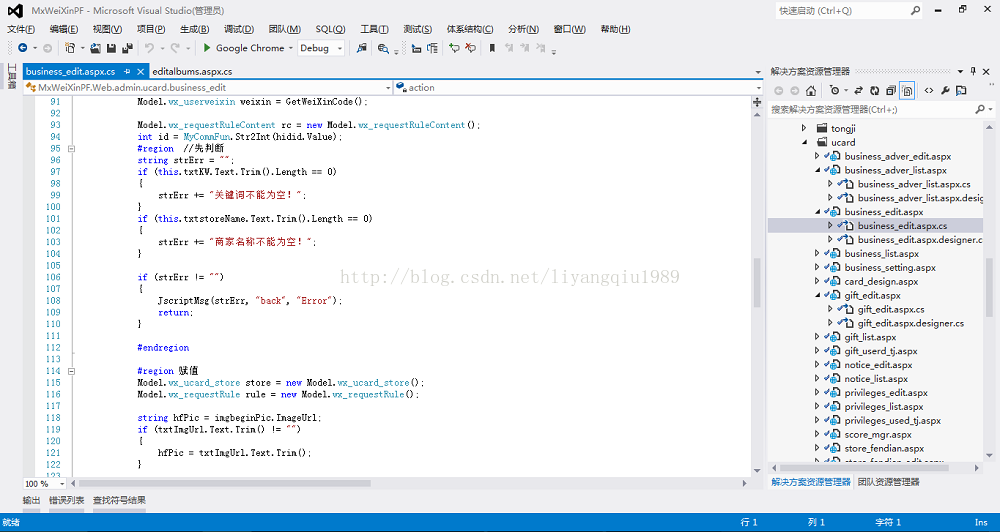1000x532 pixels.
Task: Open the new project dropdown arrow
Action: pyautogui.click(x=83, y=48)
